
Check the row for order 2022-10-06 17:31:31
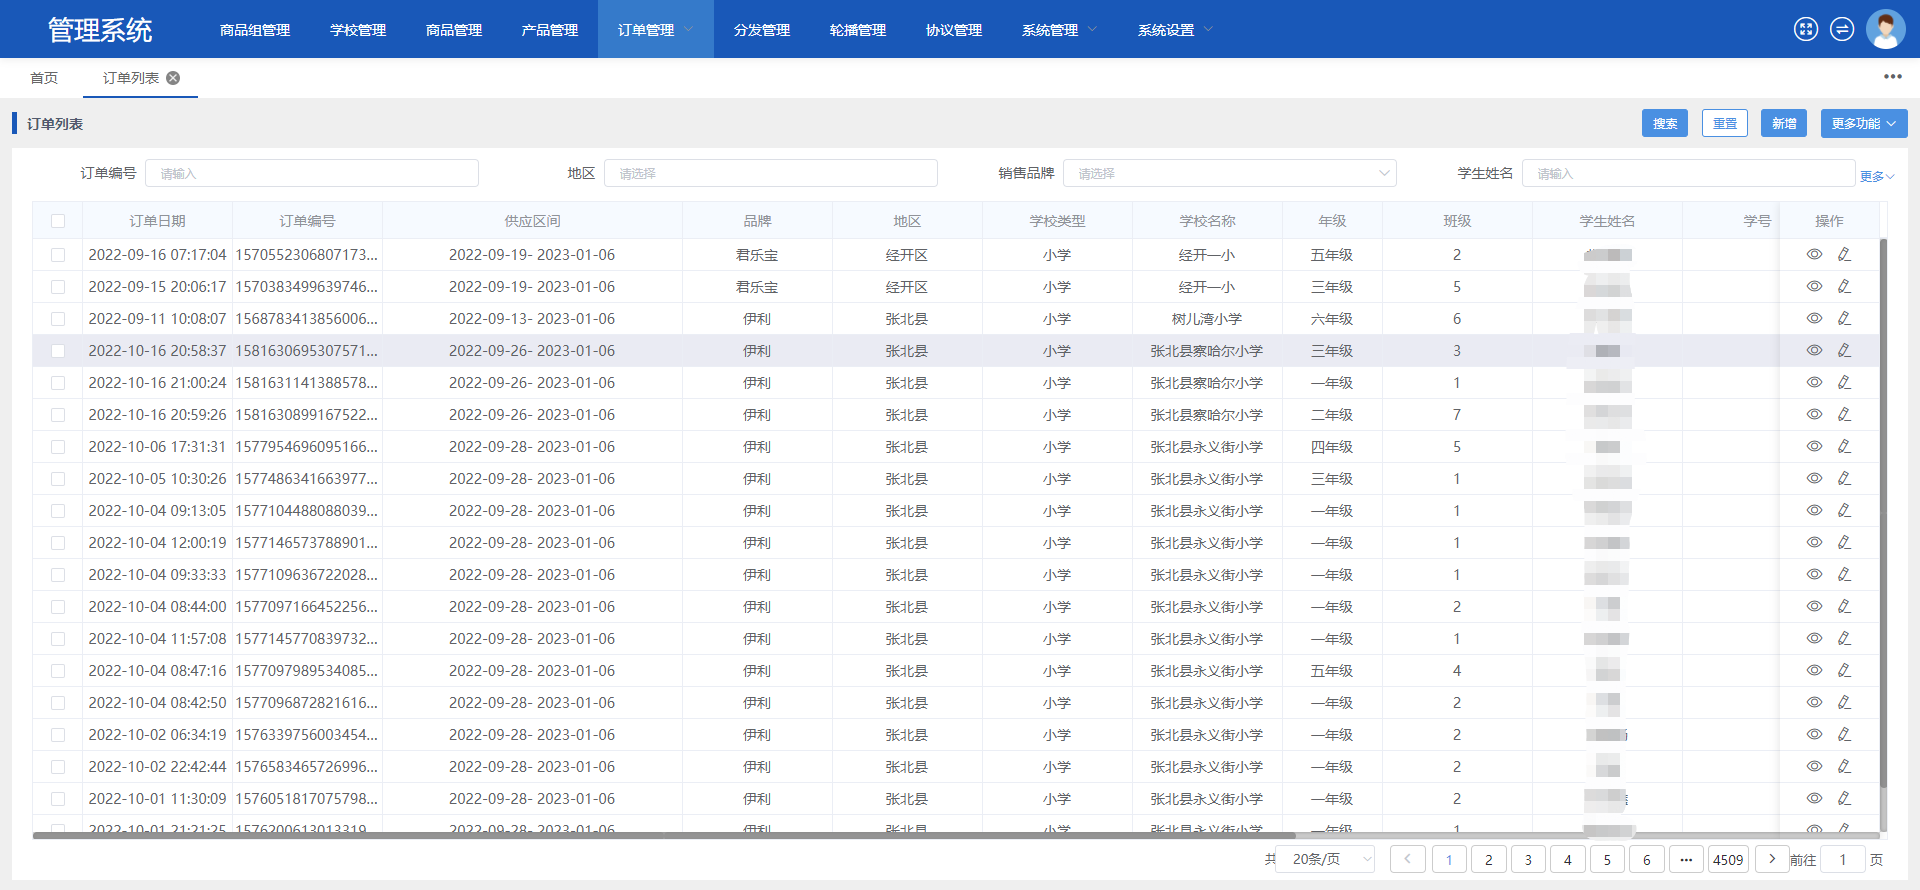tap(58, 447)
